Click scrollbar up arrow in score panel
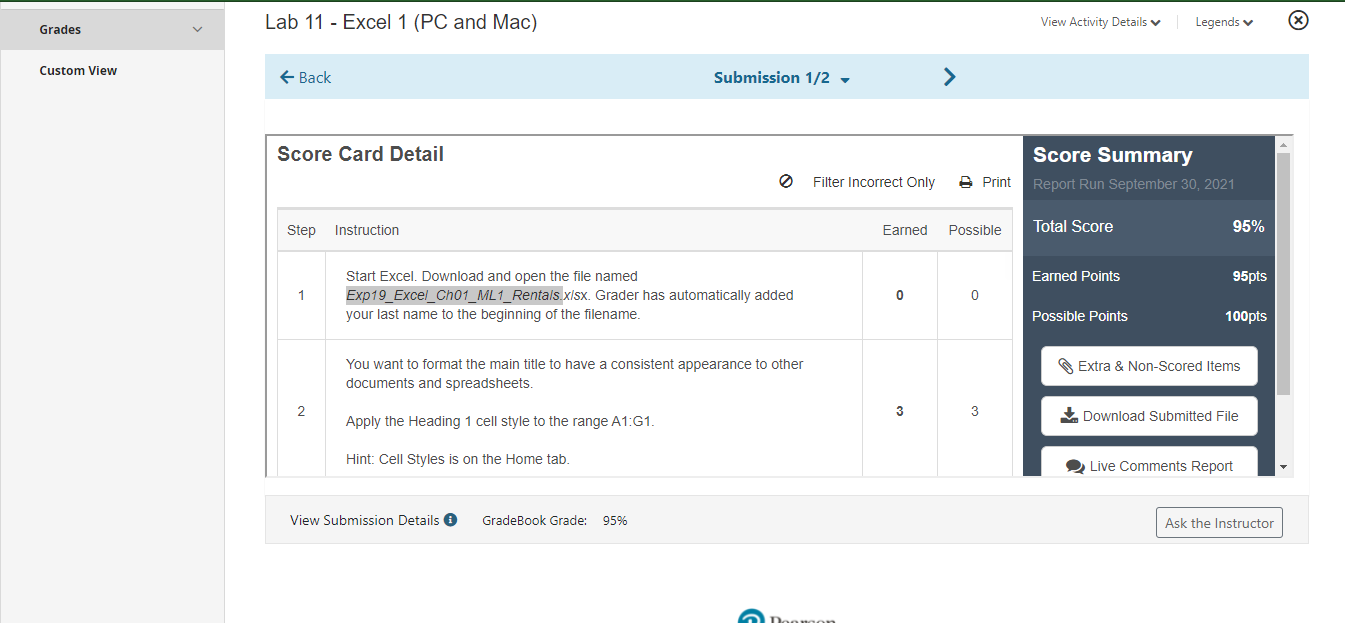1345x623 pixels. [x=1284, y=144]
